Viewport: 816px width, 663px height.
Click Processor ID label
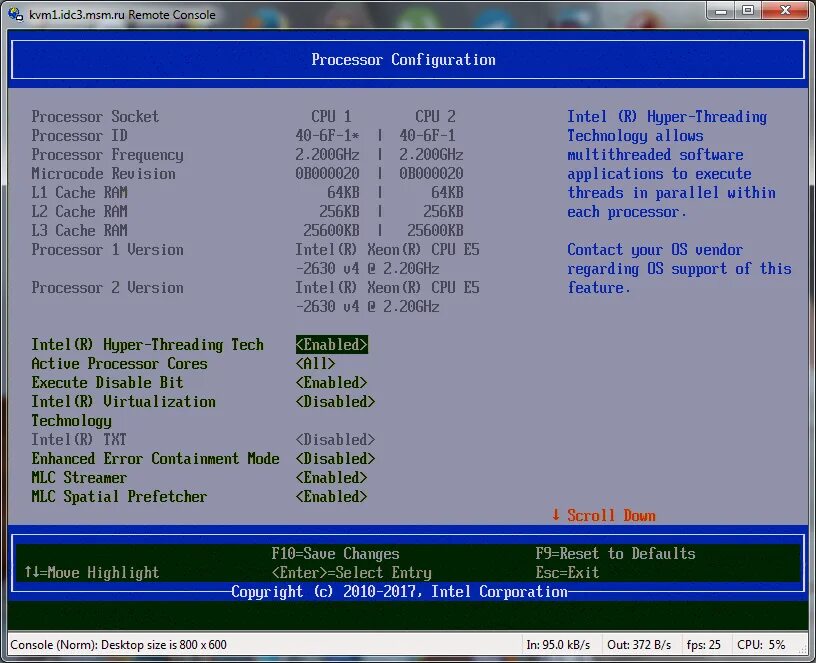79,136
